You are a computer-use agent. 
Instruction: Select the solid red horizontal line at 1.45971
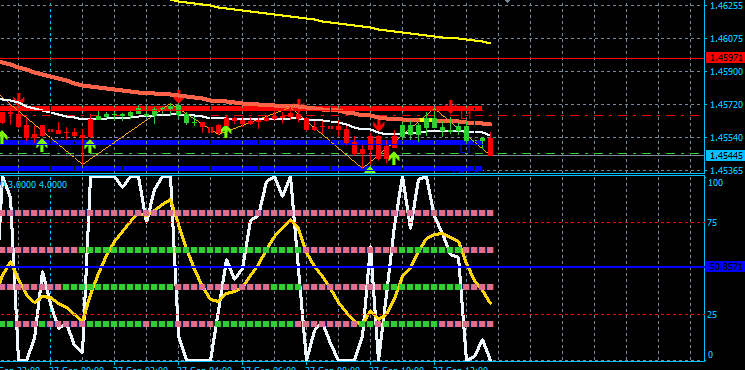tap(353, 59)
